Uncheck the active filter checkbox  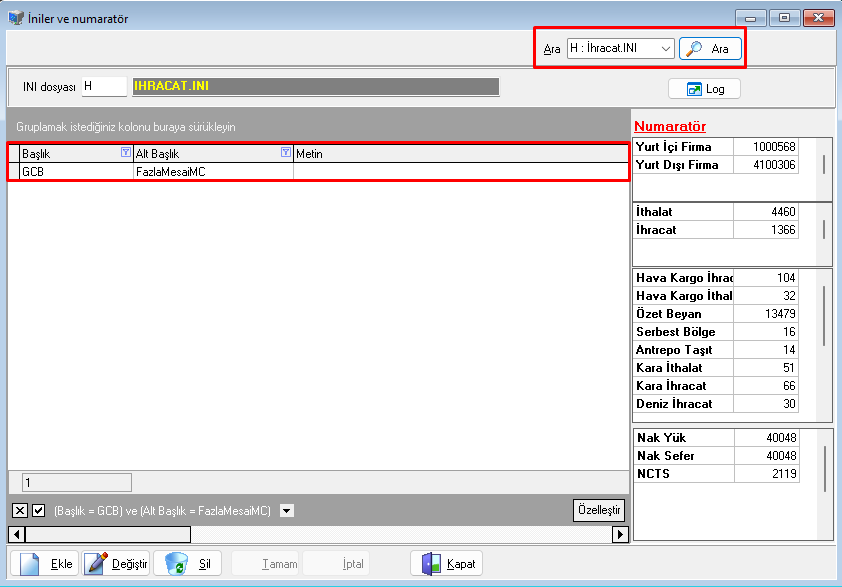39,510
